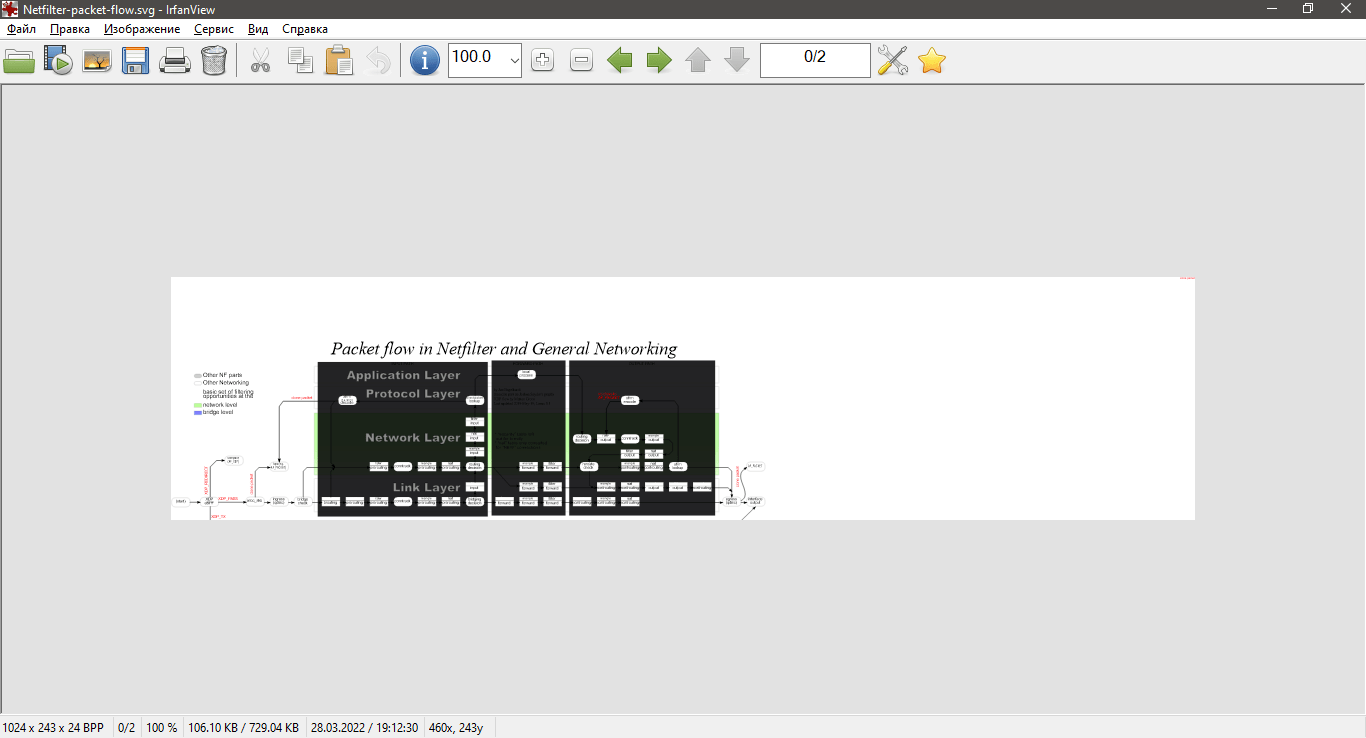Image resolution: width=1366 pixels, height=738 pixels.
Task: Click the 0/2 image counter field
Action: click(815, 60)
